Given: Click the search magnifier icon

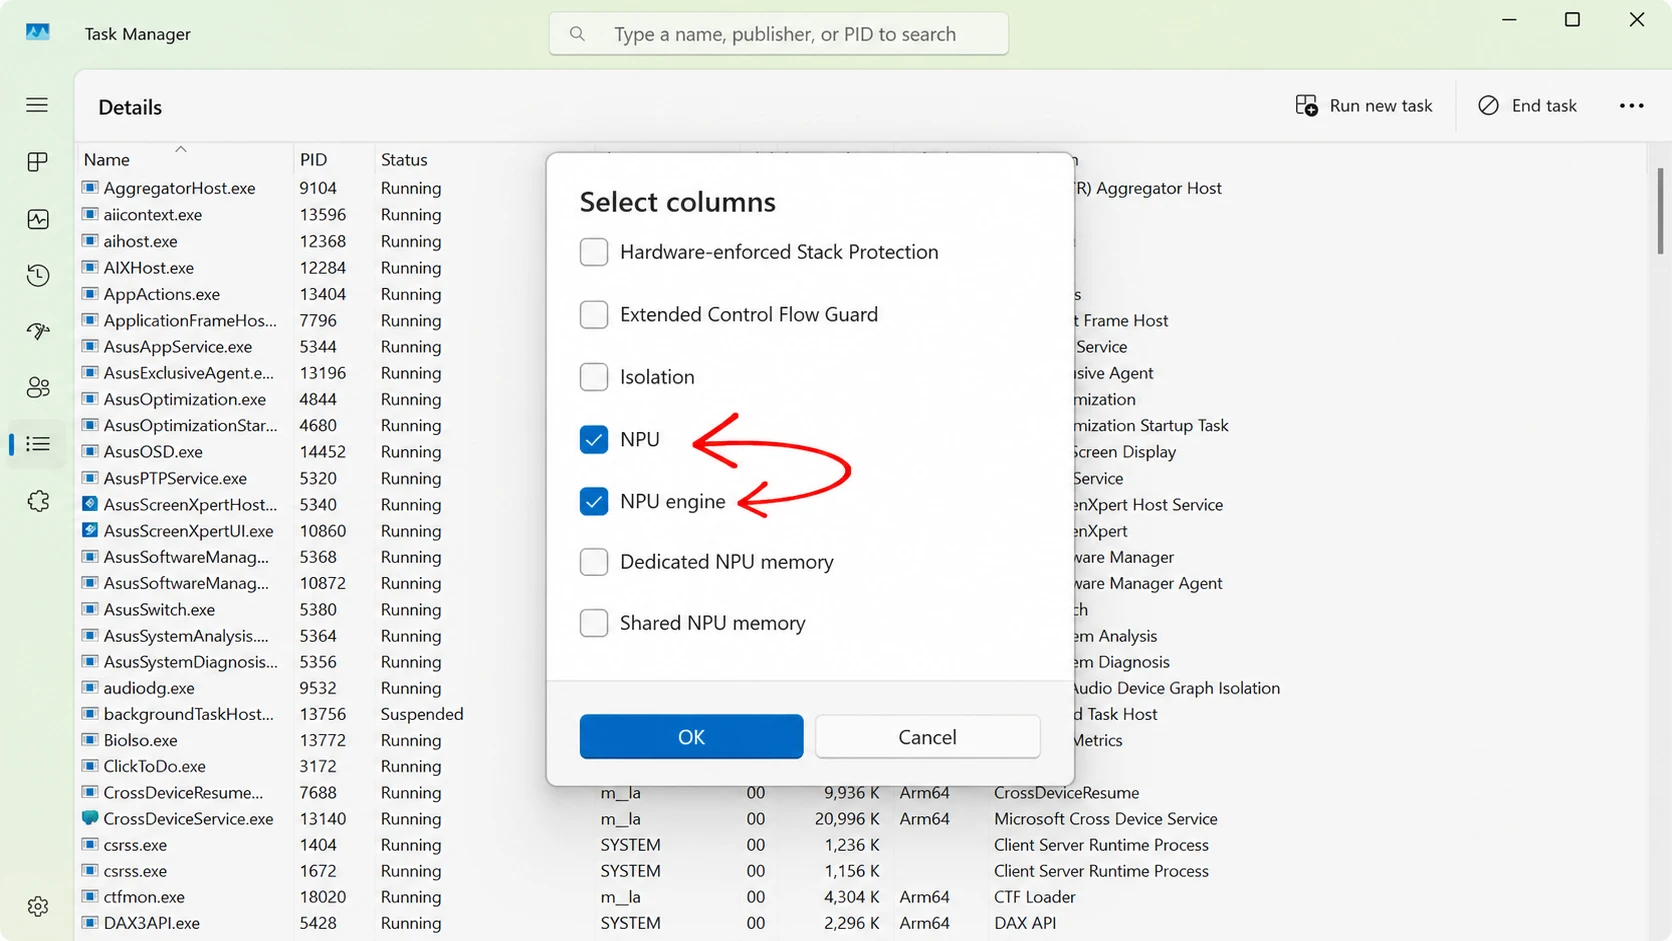Looking at the screenshot, I should coord(577,34).
